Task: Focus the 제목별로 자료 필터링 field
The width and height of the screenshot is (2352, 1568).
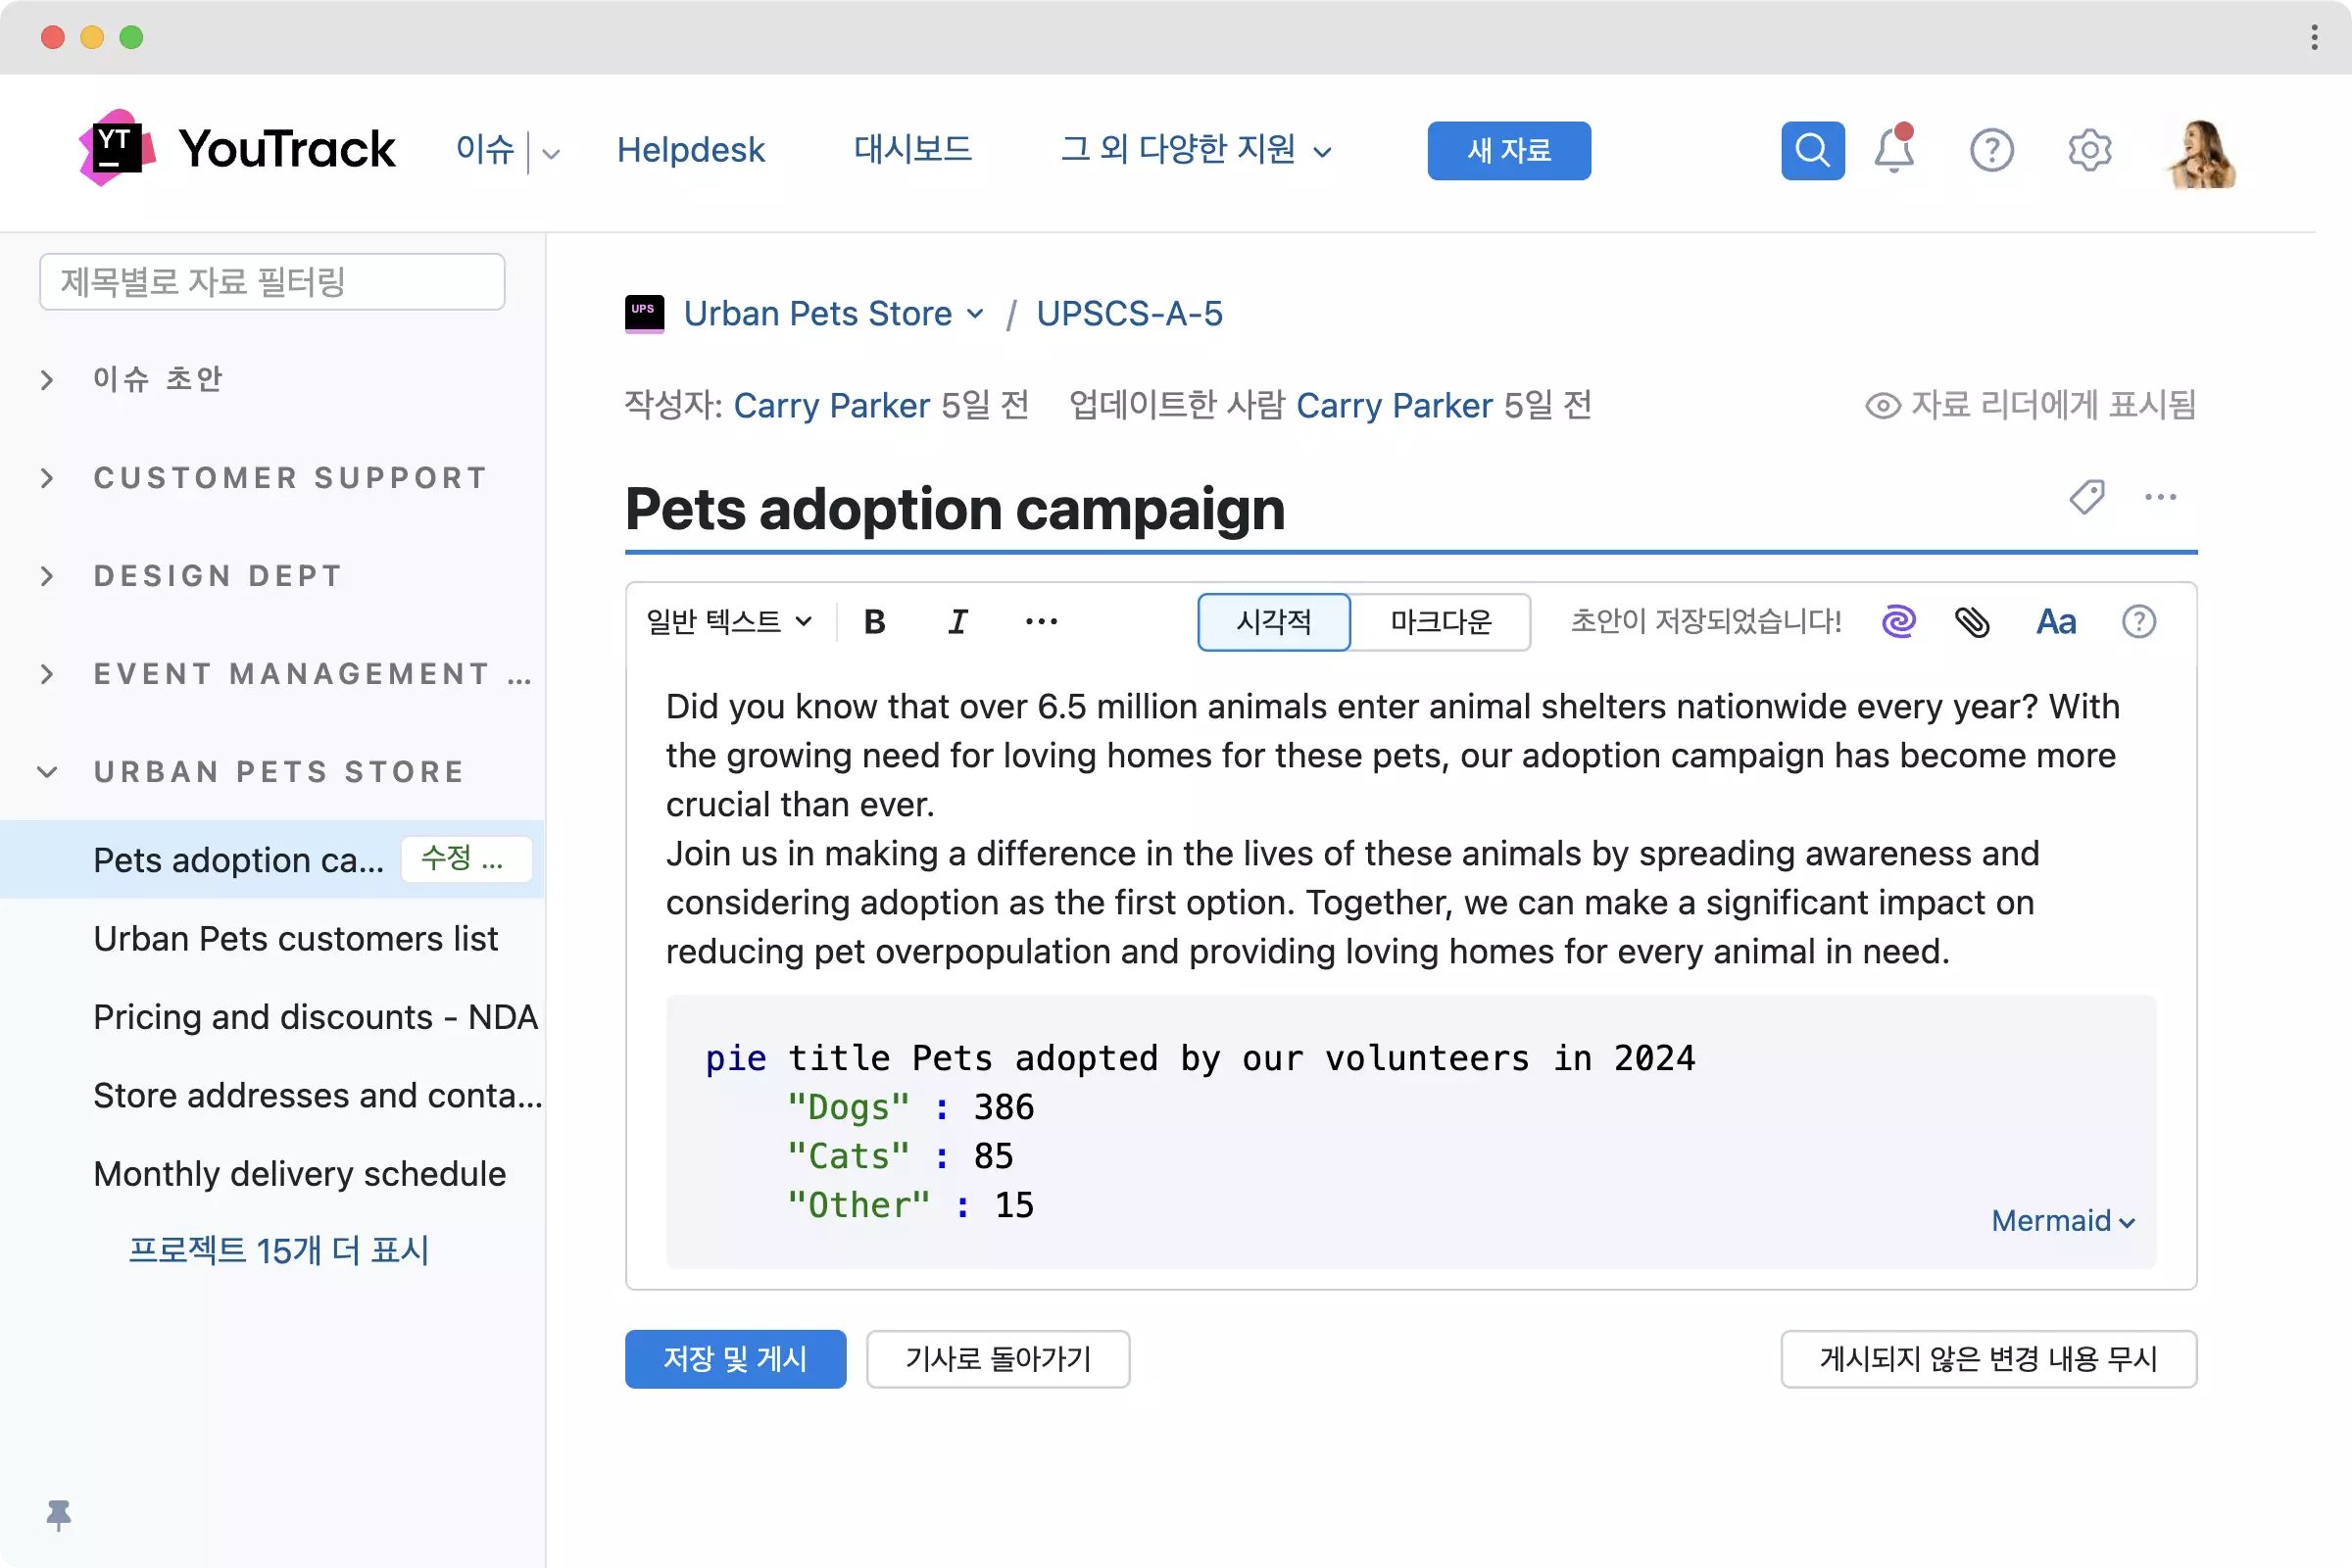Action: [272, 282]
